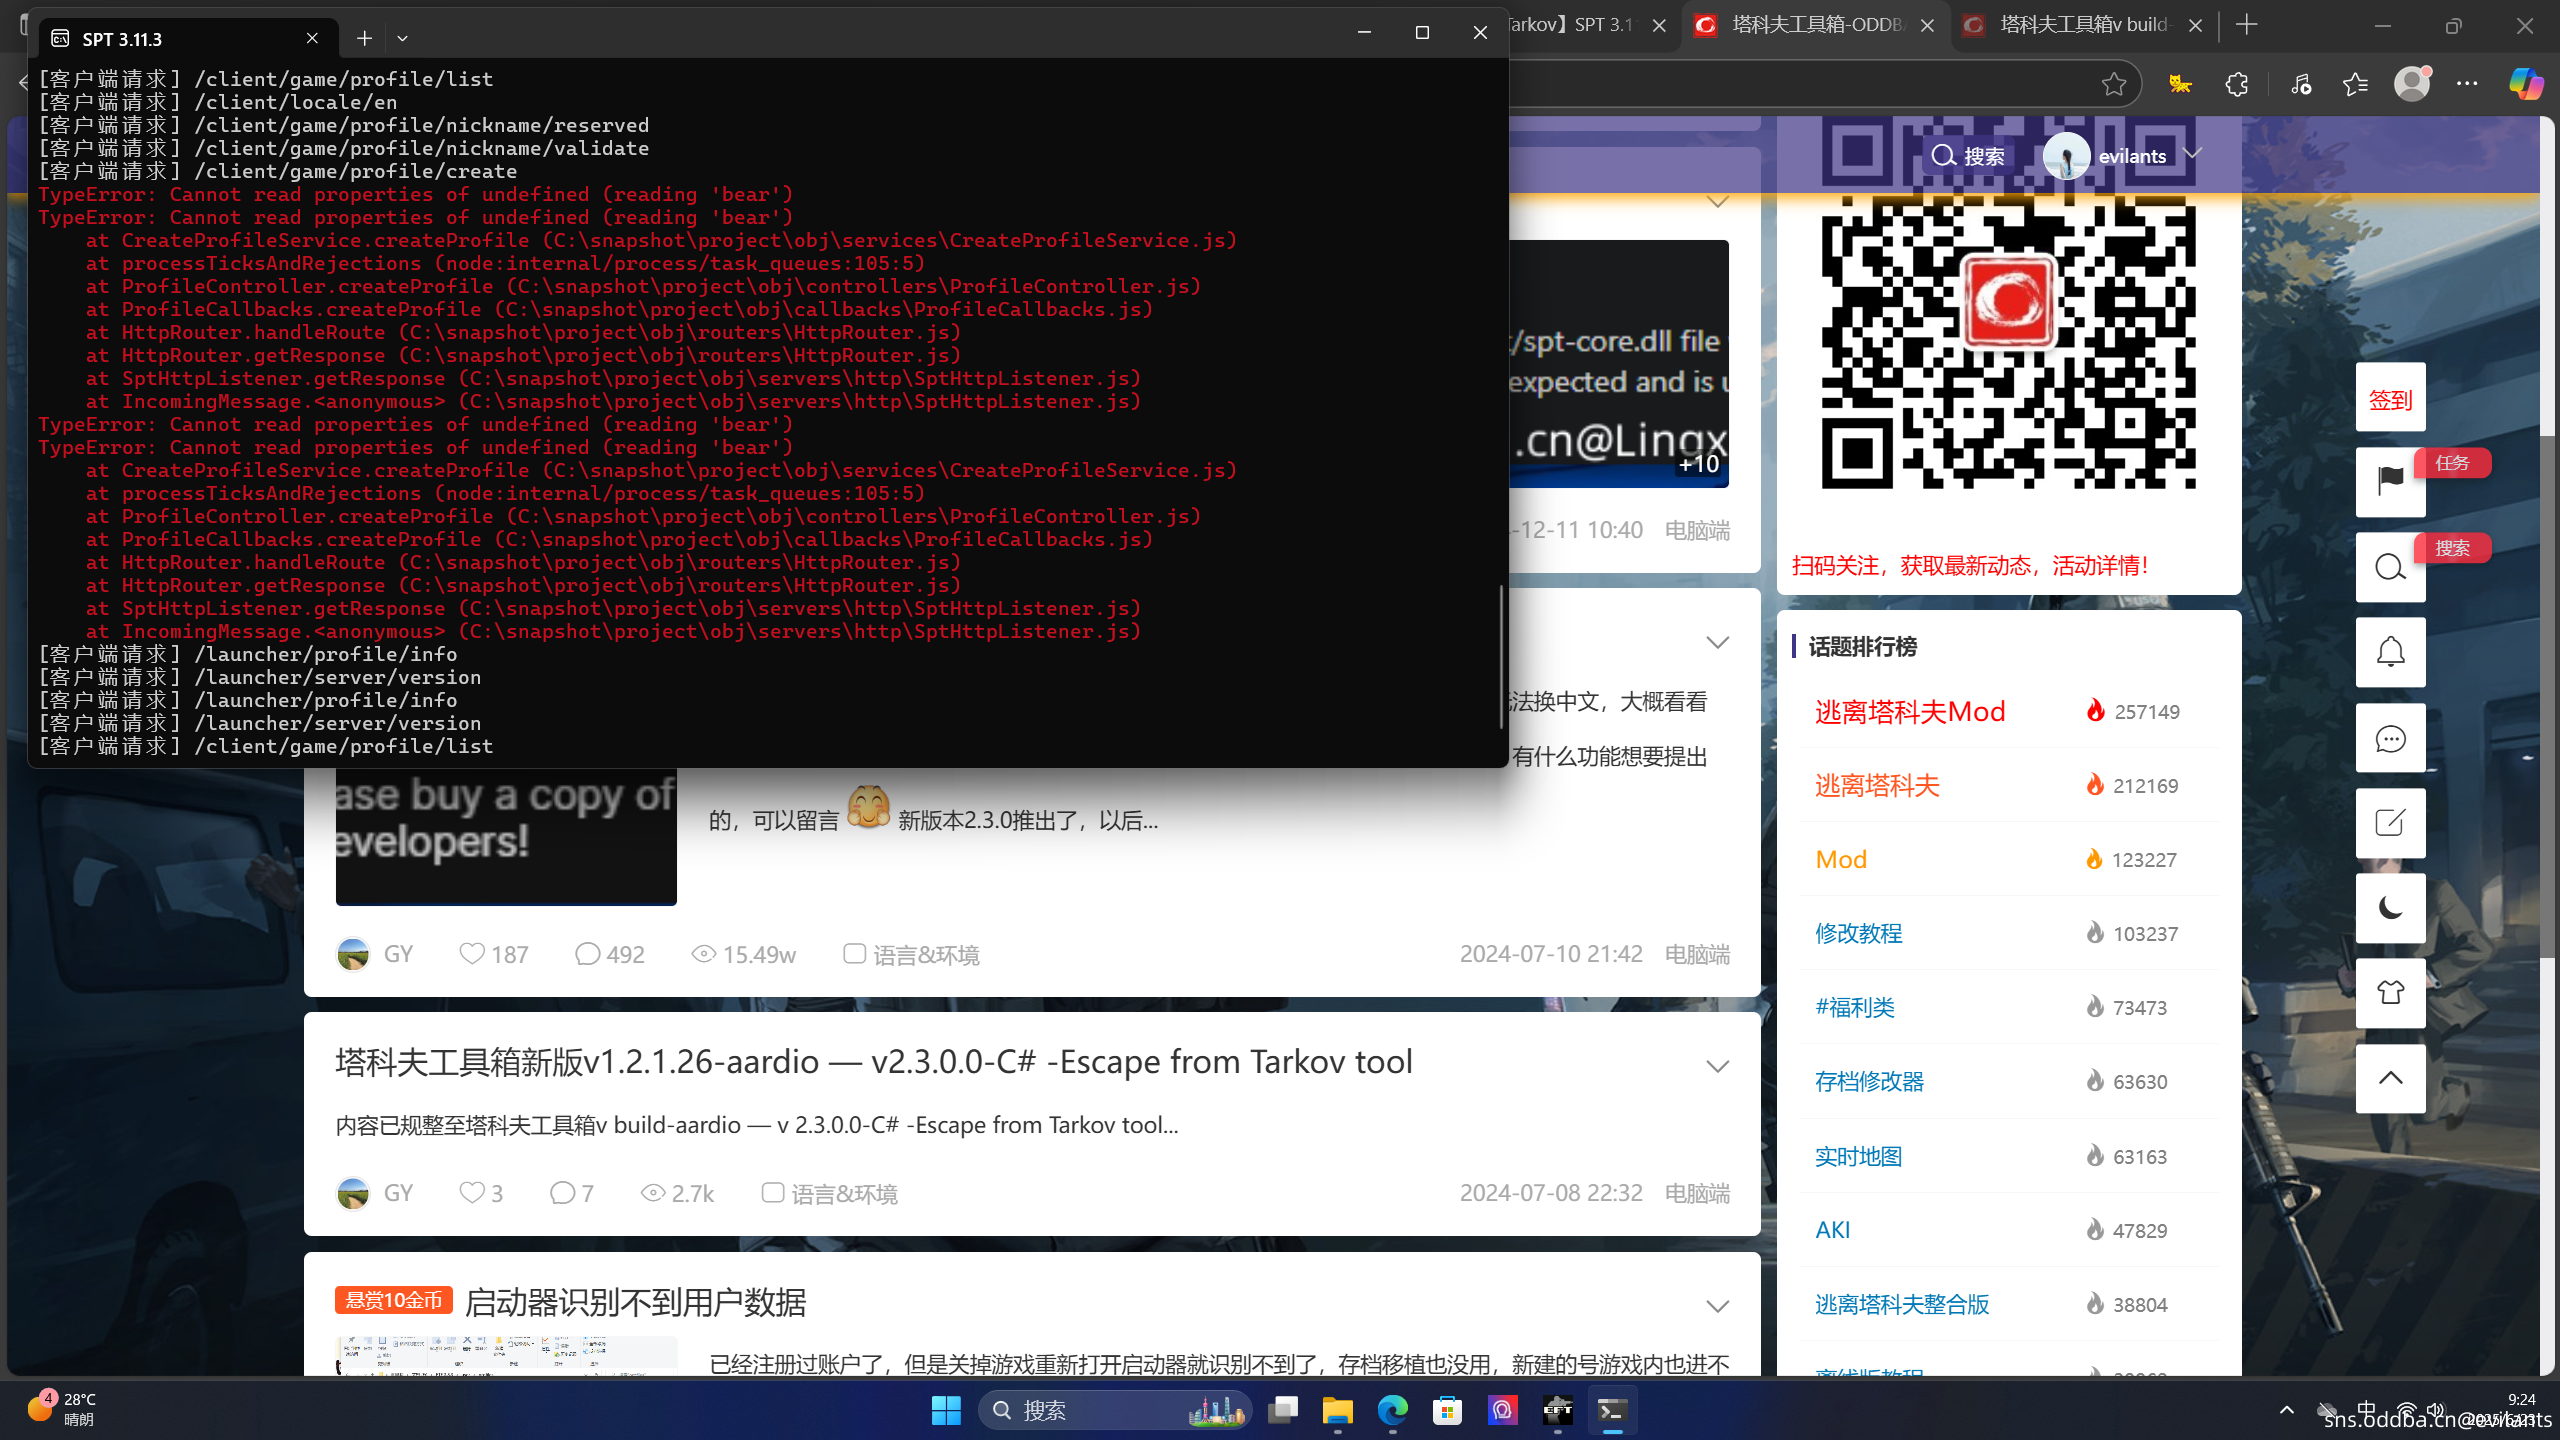Open GY author avatar on 187-likes post
The image size is (2560, 1440).
pyautogui.click(x=353, y=954)
